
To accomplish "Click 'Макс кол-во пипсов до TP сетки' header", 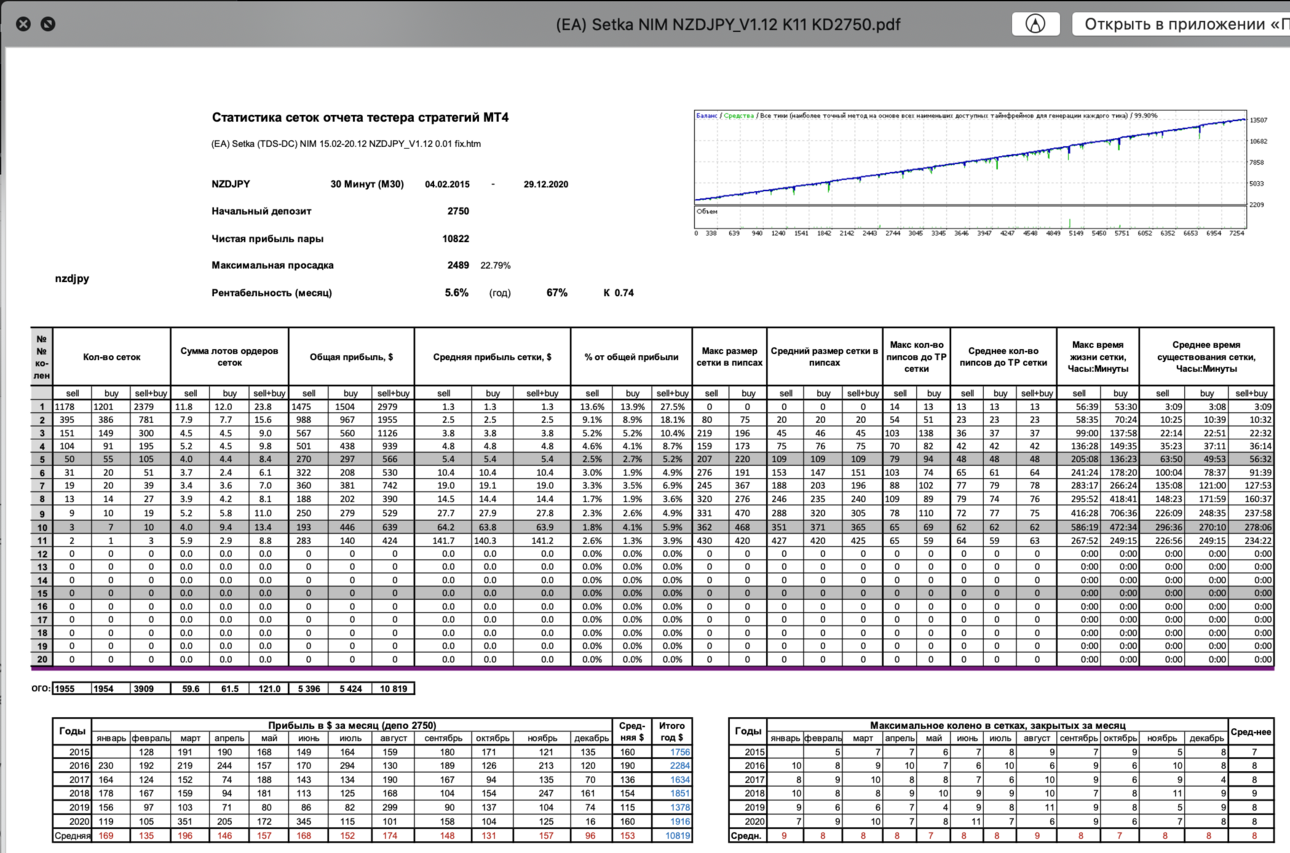I will pos(915,357).
